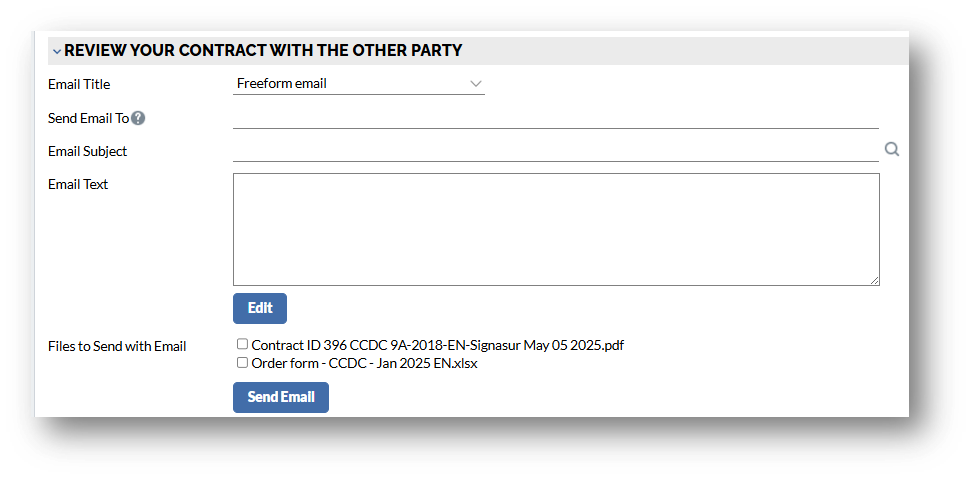Image resolution: width=971 pixels, height=479 pixels.
Task: Click the Files to Send with Email label
Action: pos(117,347)
